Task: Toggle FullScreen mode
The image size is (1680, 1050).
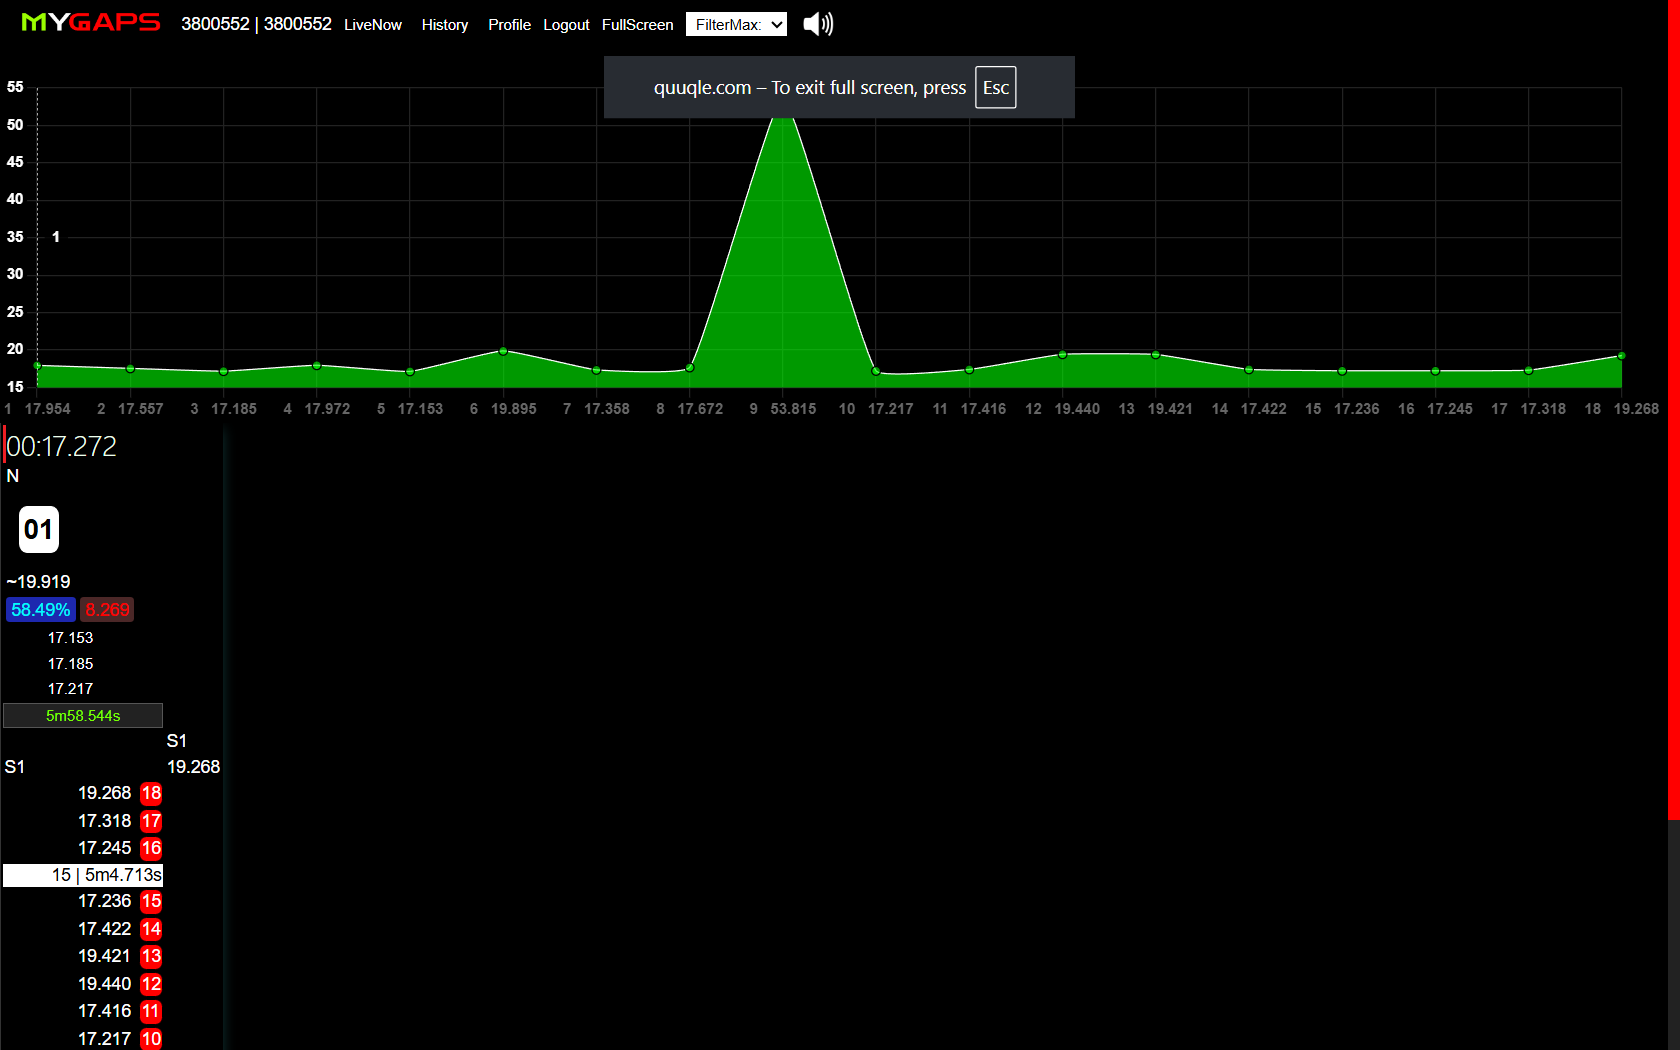Action: 637,25
